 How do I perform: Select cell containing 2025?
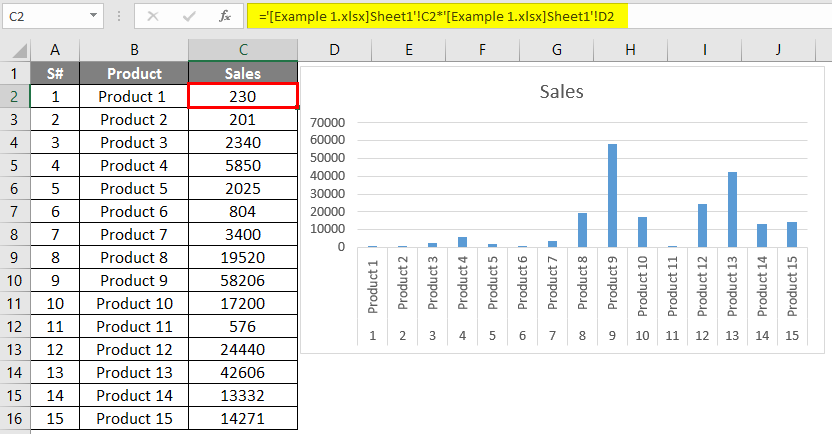[x=243, y=188]
